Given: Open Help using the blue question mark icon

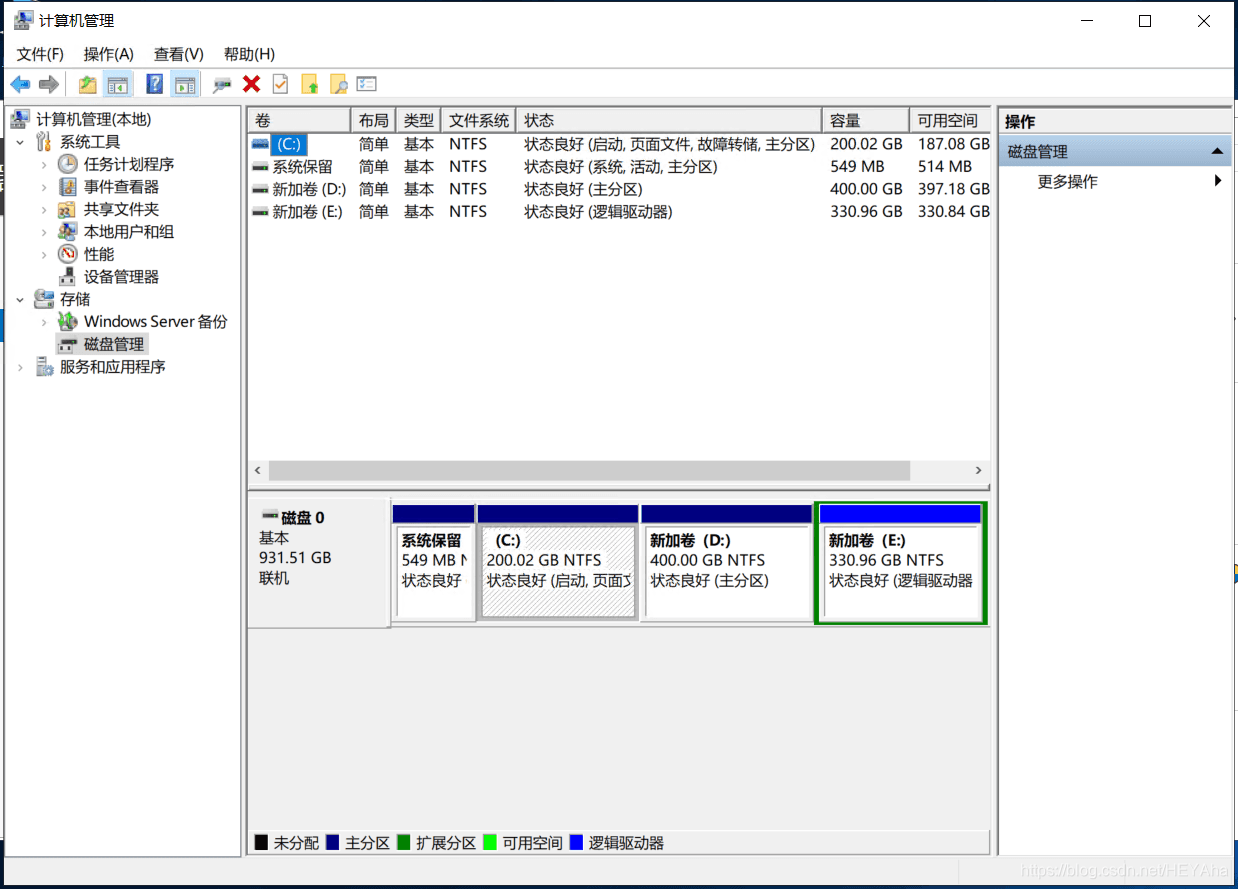Looking at the screenshot, I should pyautogui.click(x=154, y=83).
